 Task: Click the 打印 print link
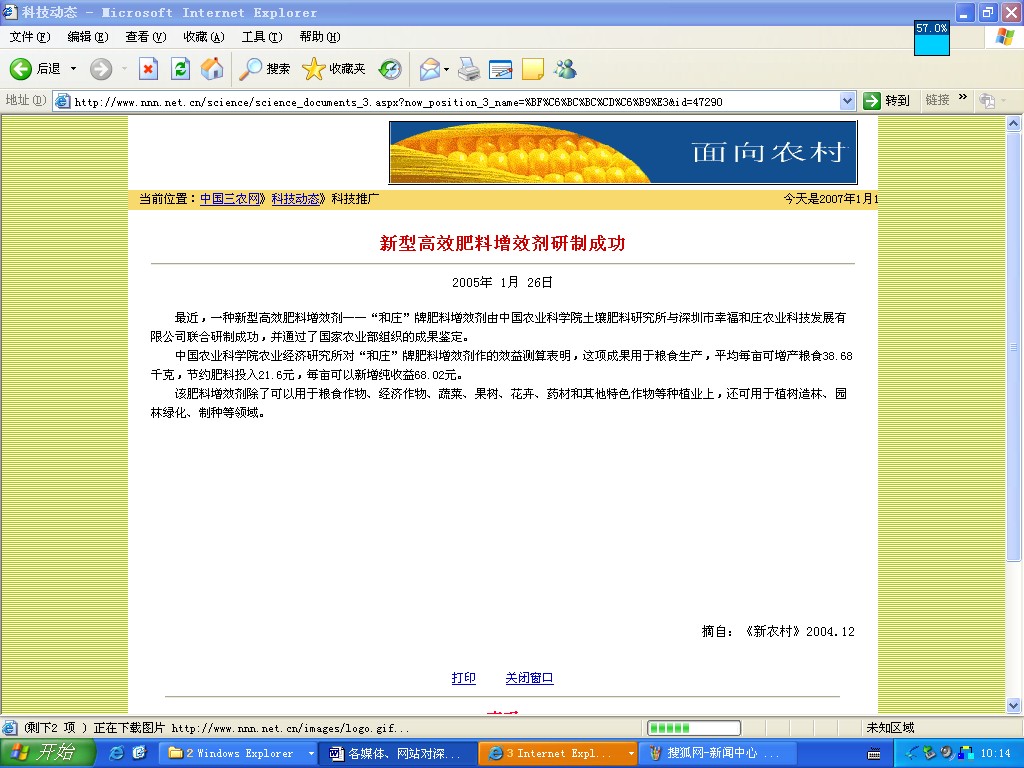pyautogui.click(x=464, y=678)
